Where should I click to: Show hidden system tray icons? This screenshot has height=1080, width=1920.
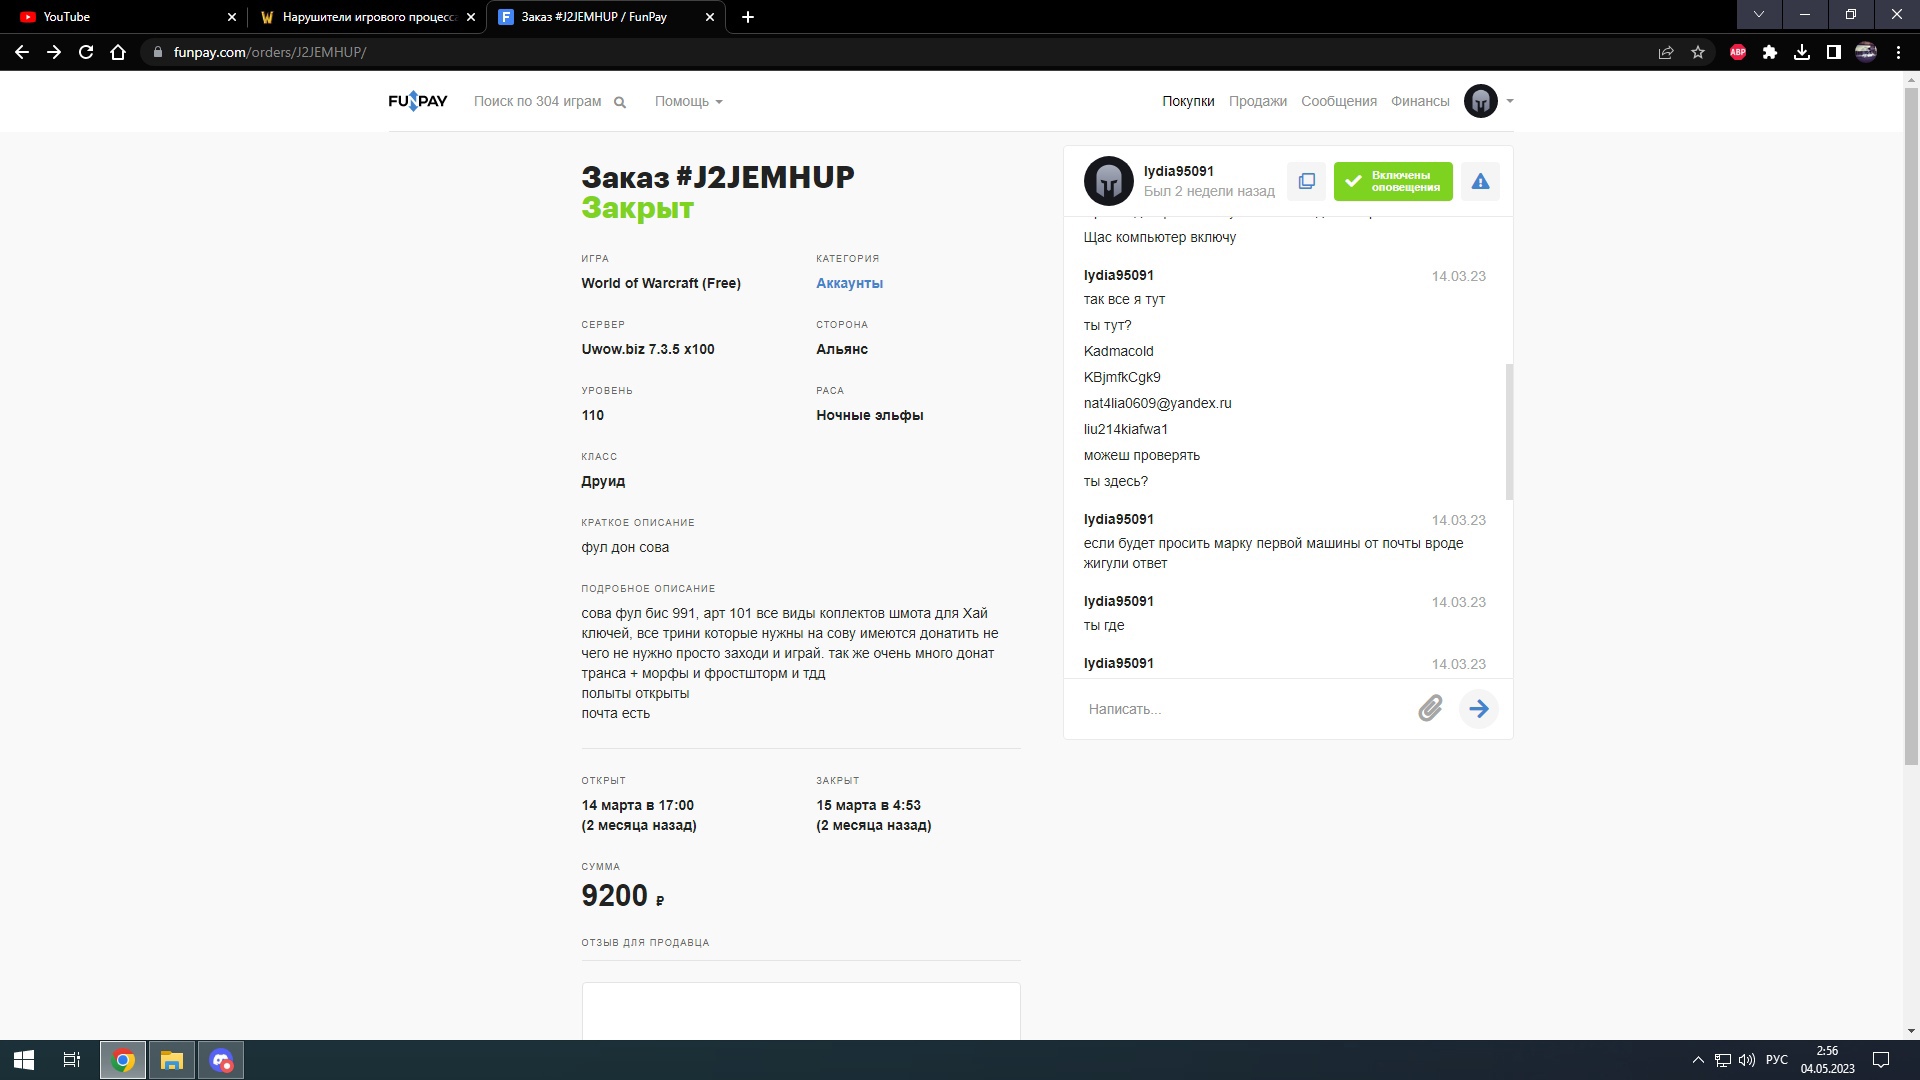click(x=1698, y=1060)
